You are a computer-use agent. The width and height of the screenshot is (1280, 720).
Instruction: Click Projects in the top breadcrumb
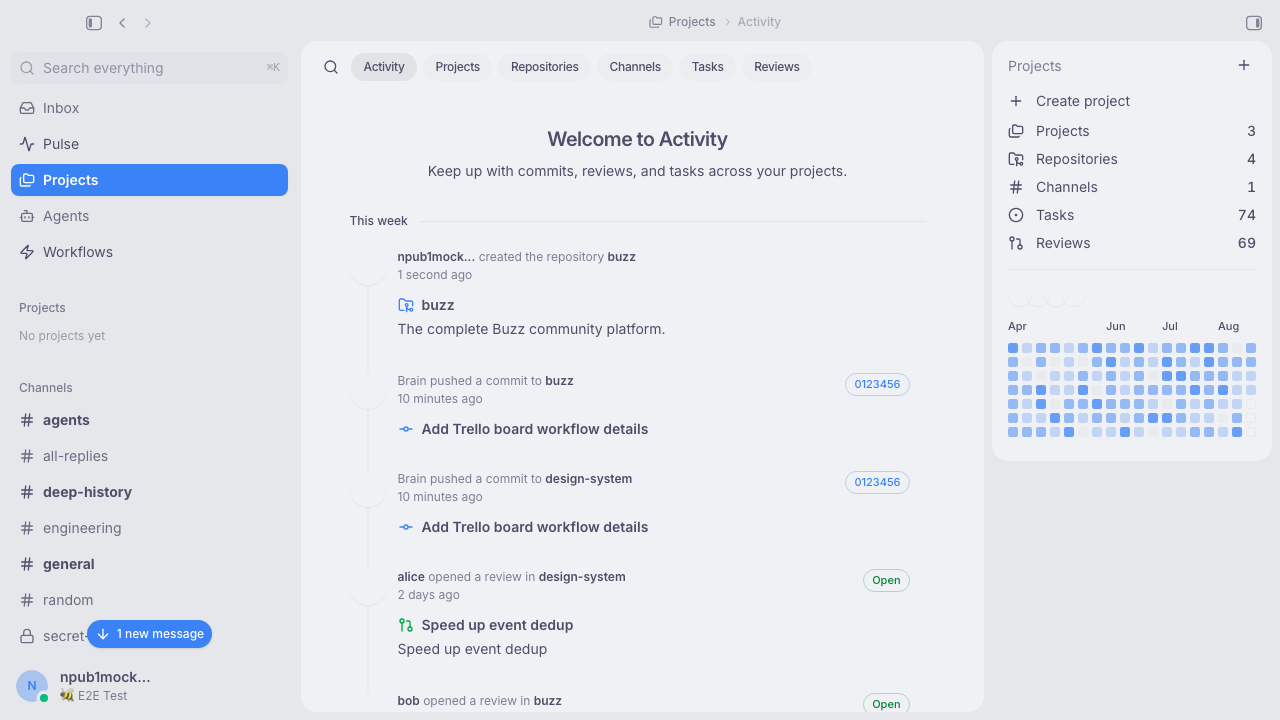click(x=682, y=22)
